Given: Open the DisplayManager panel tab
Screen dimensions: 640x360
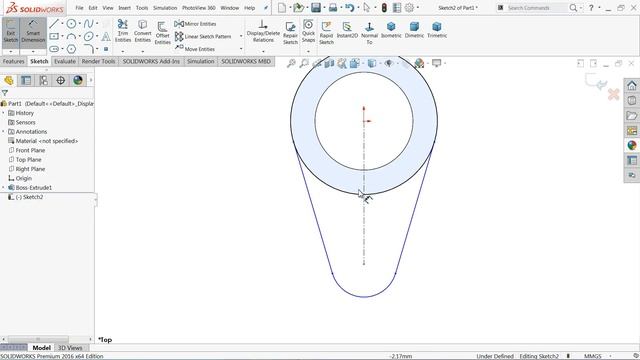Looking at the screenshot, I should pos(78,80).
